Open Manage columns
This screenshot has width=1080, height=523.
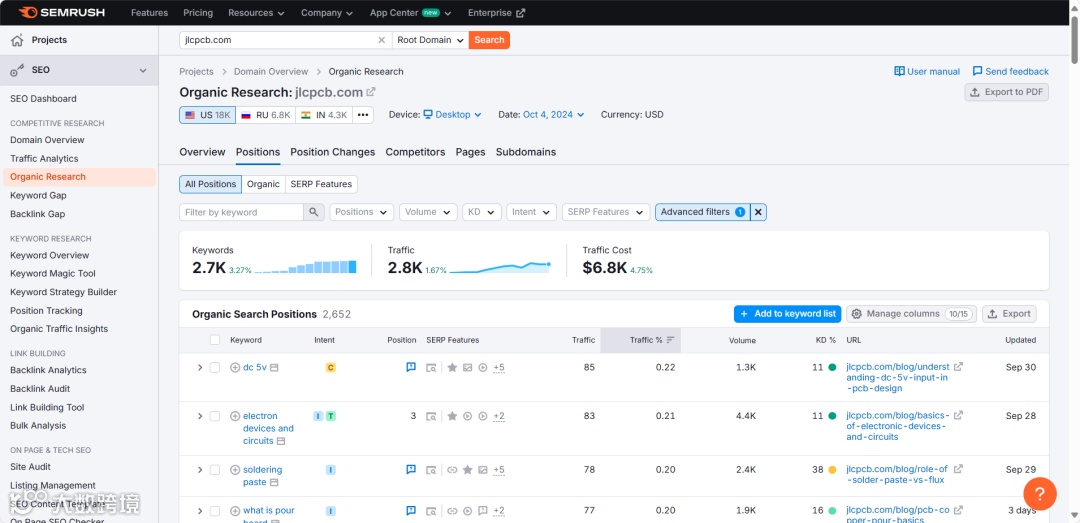911,314
